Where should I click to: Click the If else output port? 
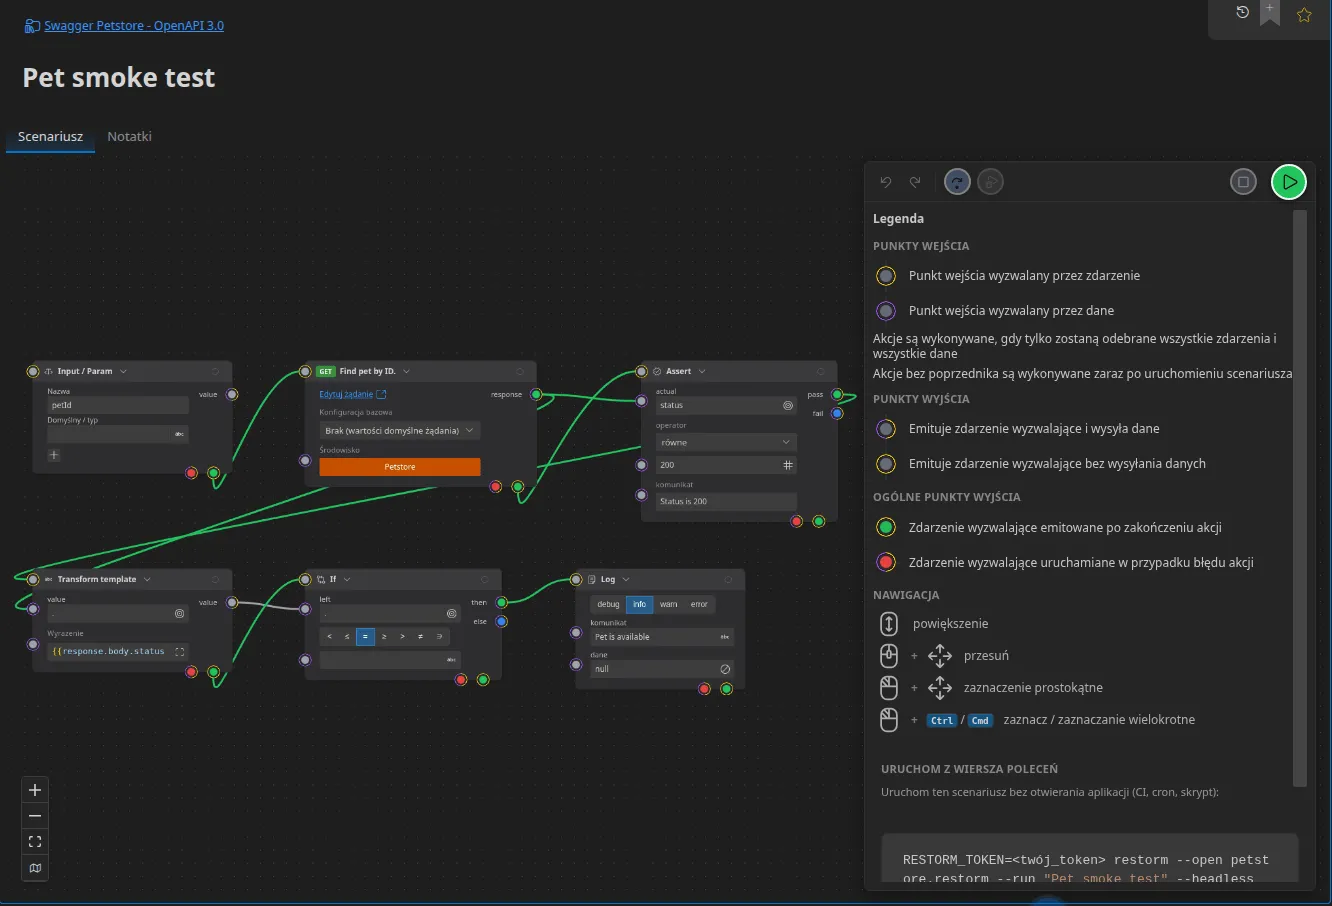501,621
